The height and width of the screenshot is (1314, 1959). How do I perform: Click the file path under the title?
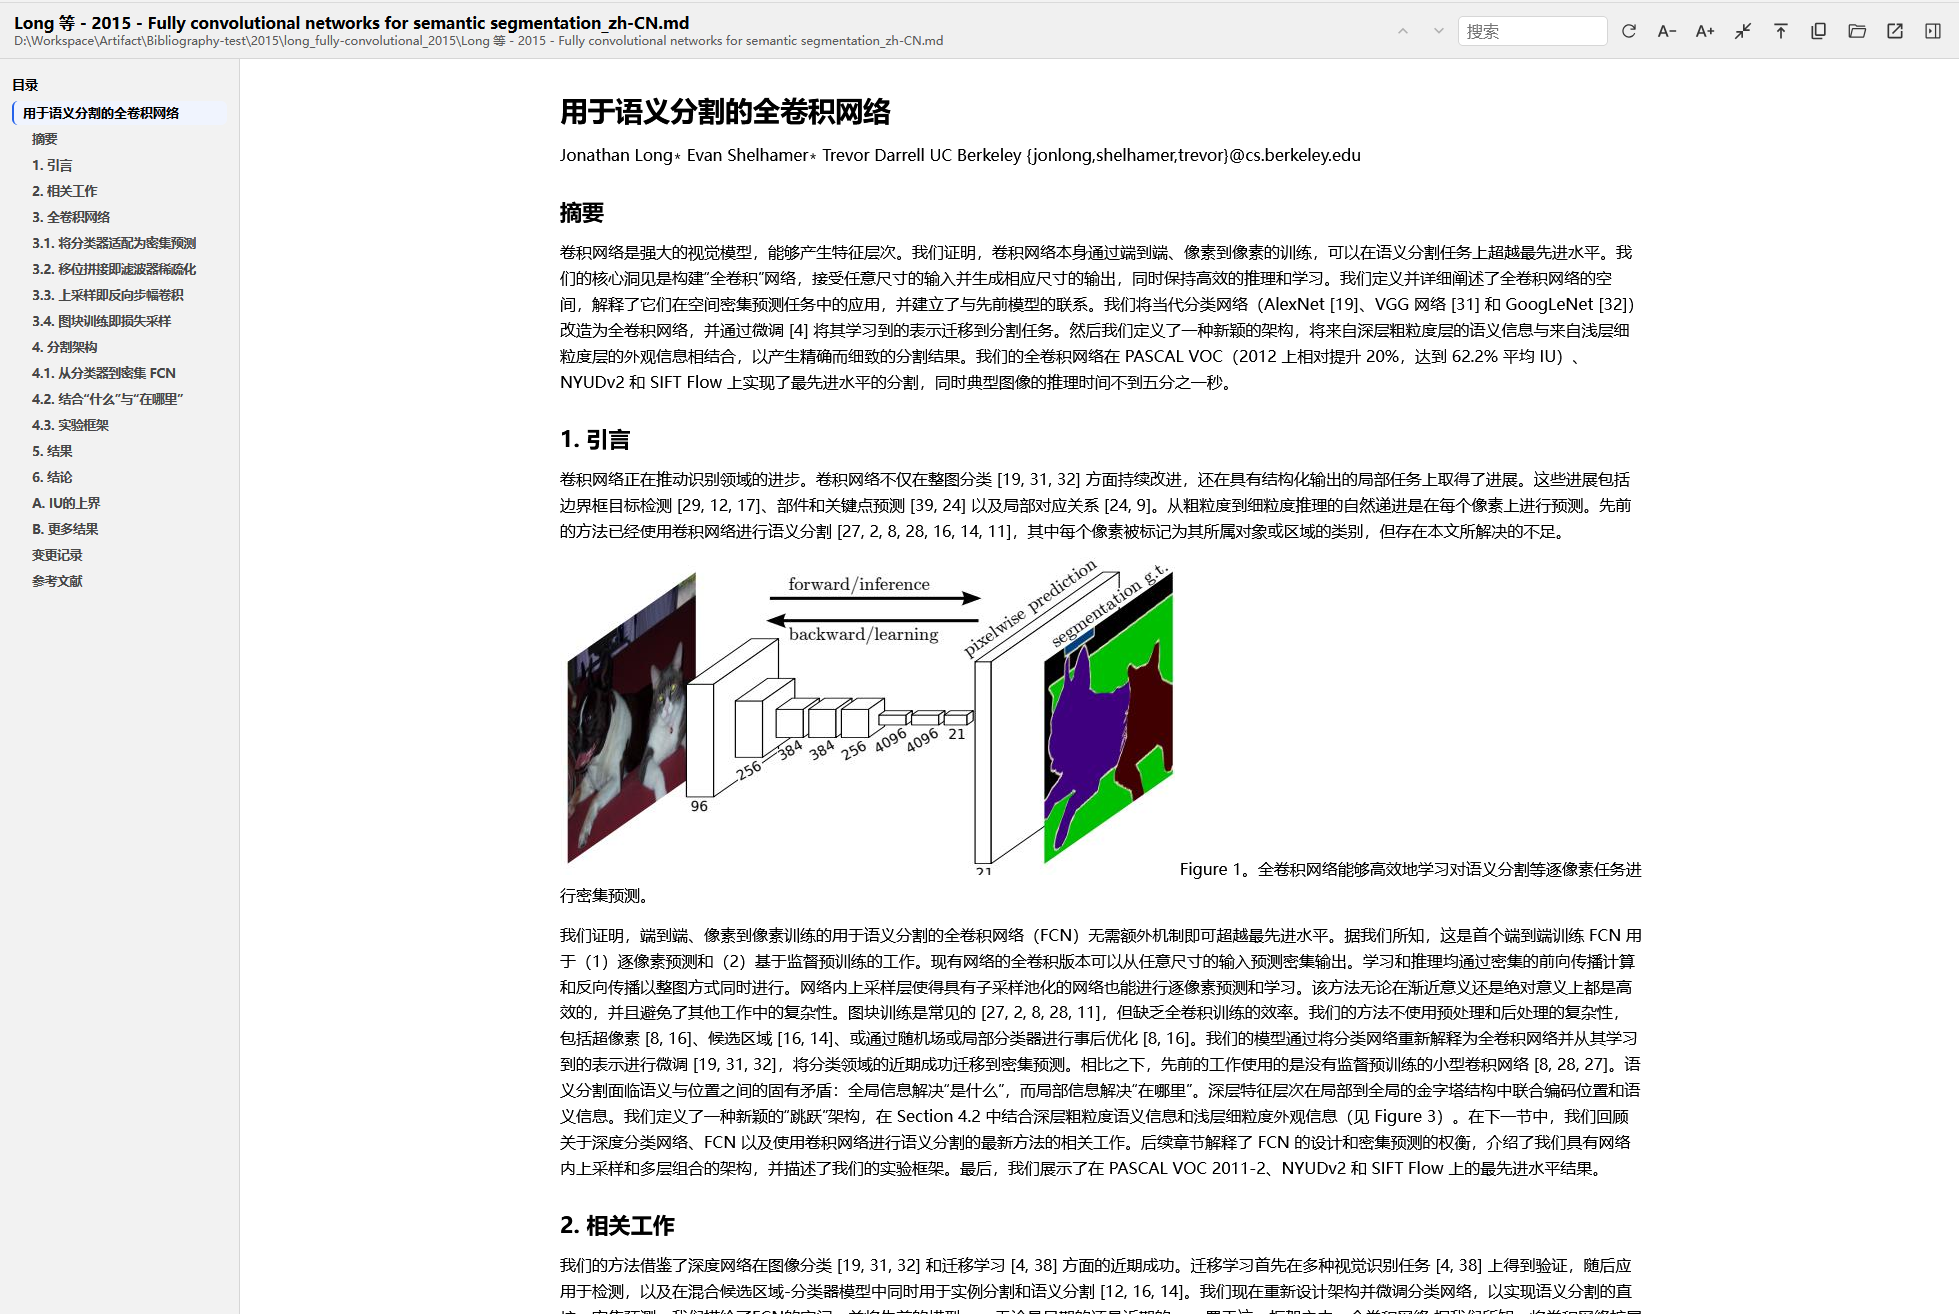point(478,41)
